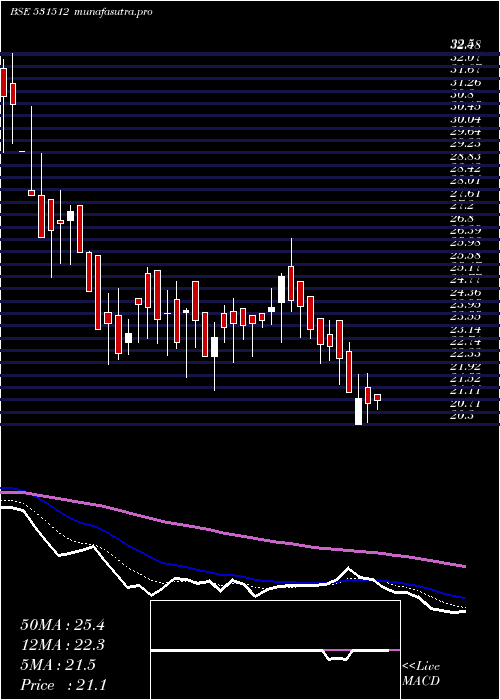Click the 32.48 top price label
Image resolution: width=500 pixels, height=700 pixels.
[x=465, y=45]
